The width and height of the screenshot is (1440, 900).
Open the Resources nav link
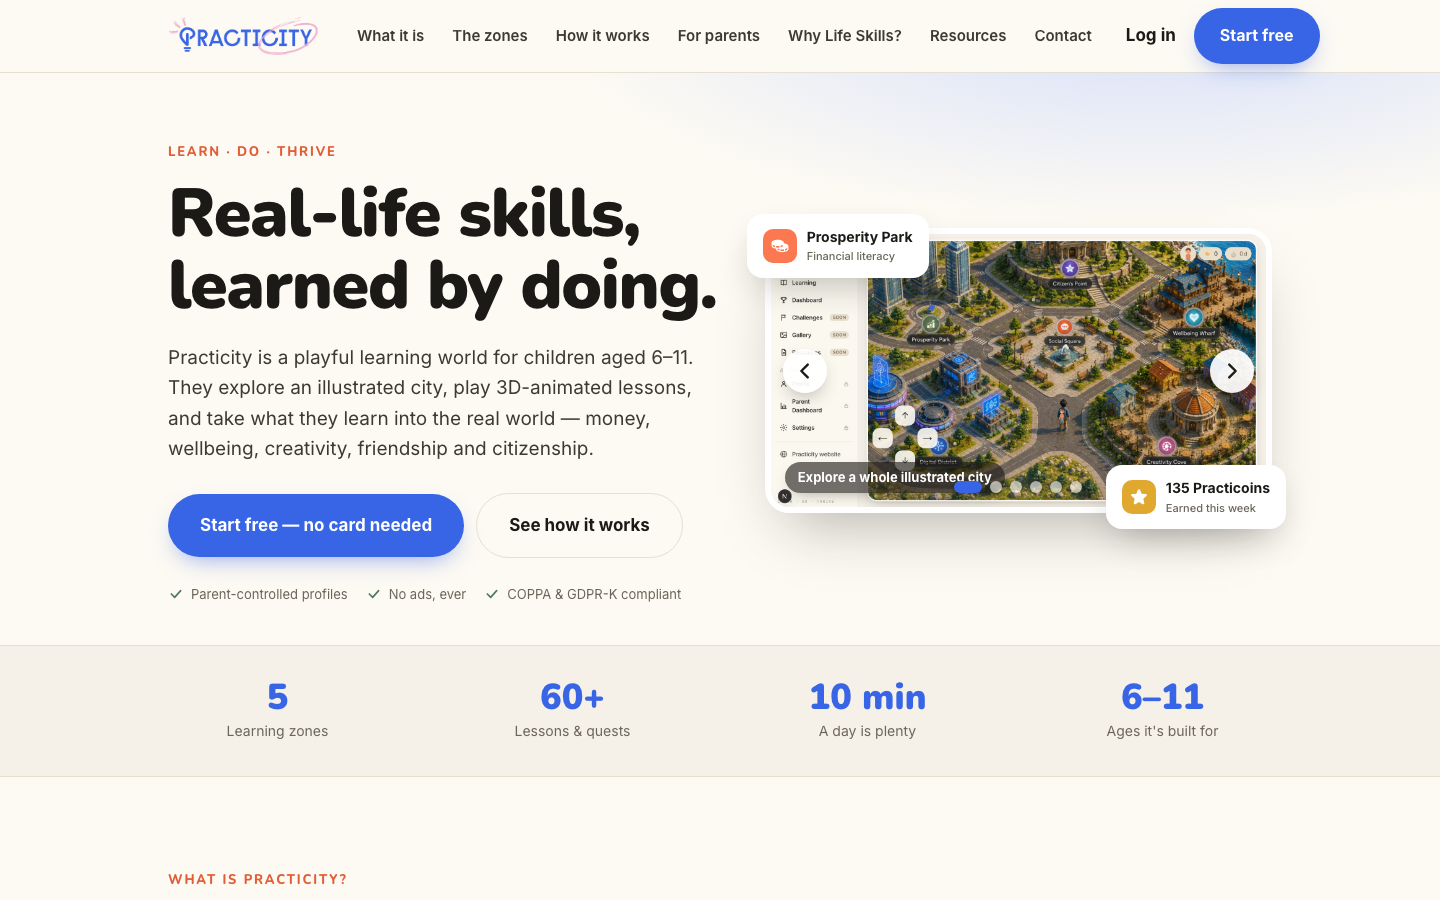tap(968, 36)
